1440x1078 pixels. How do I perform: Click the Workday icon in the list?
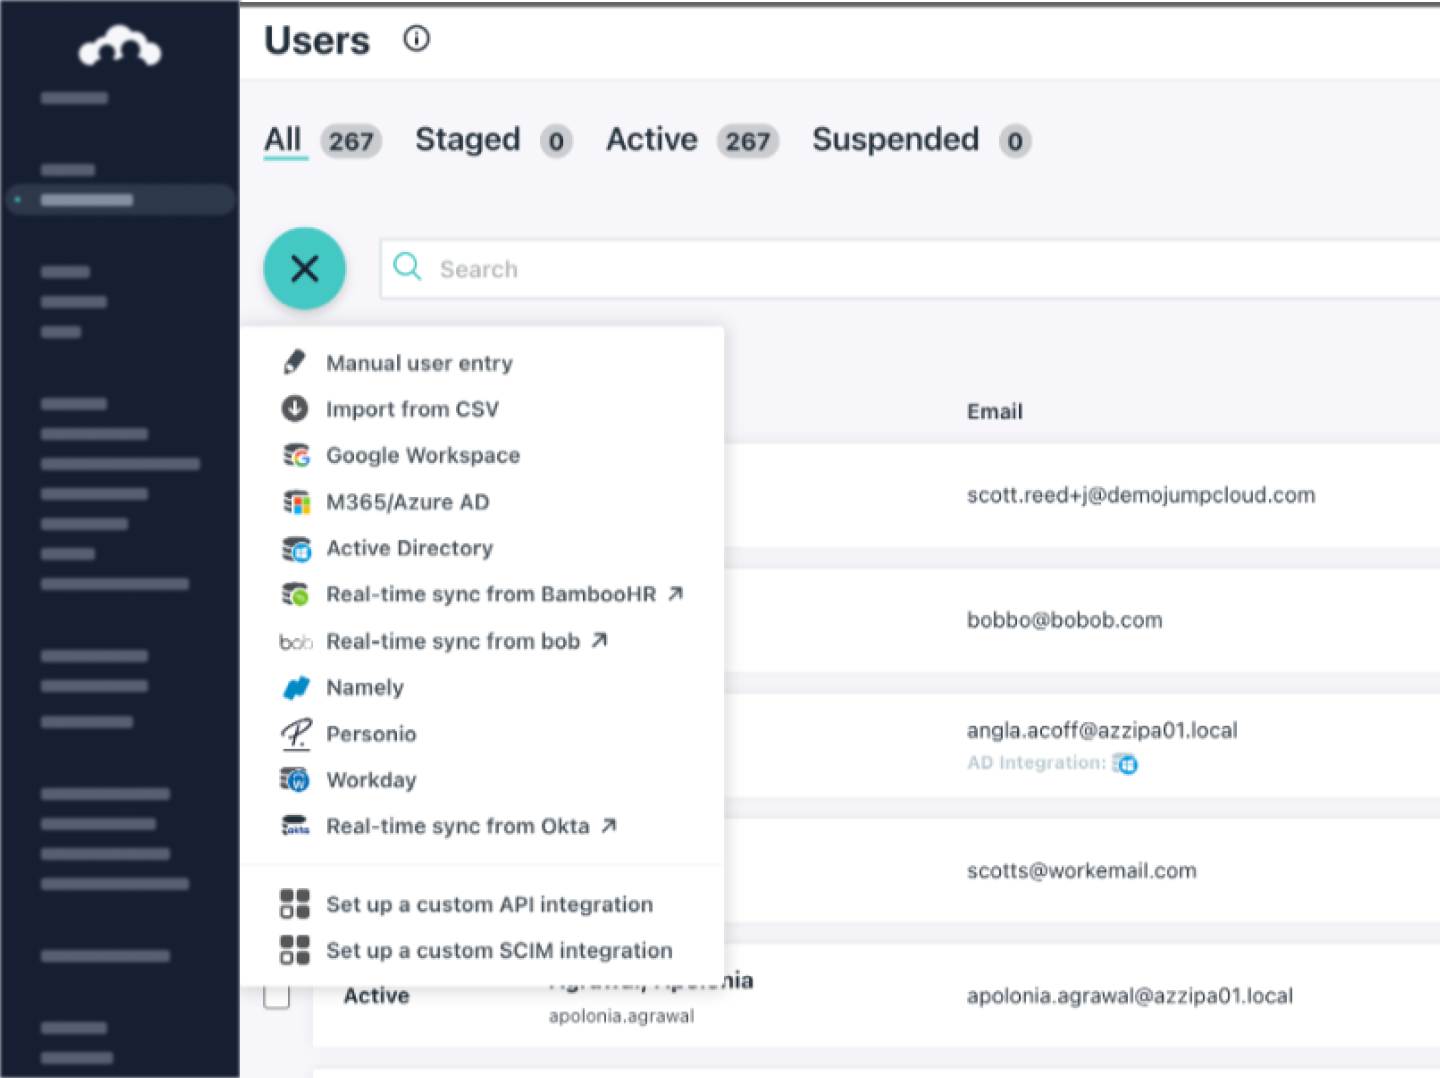[x=296, y=780]
